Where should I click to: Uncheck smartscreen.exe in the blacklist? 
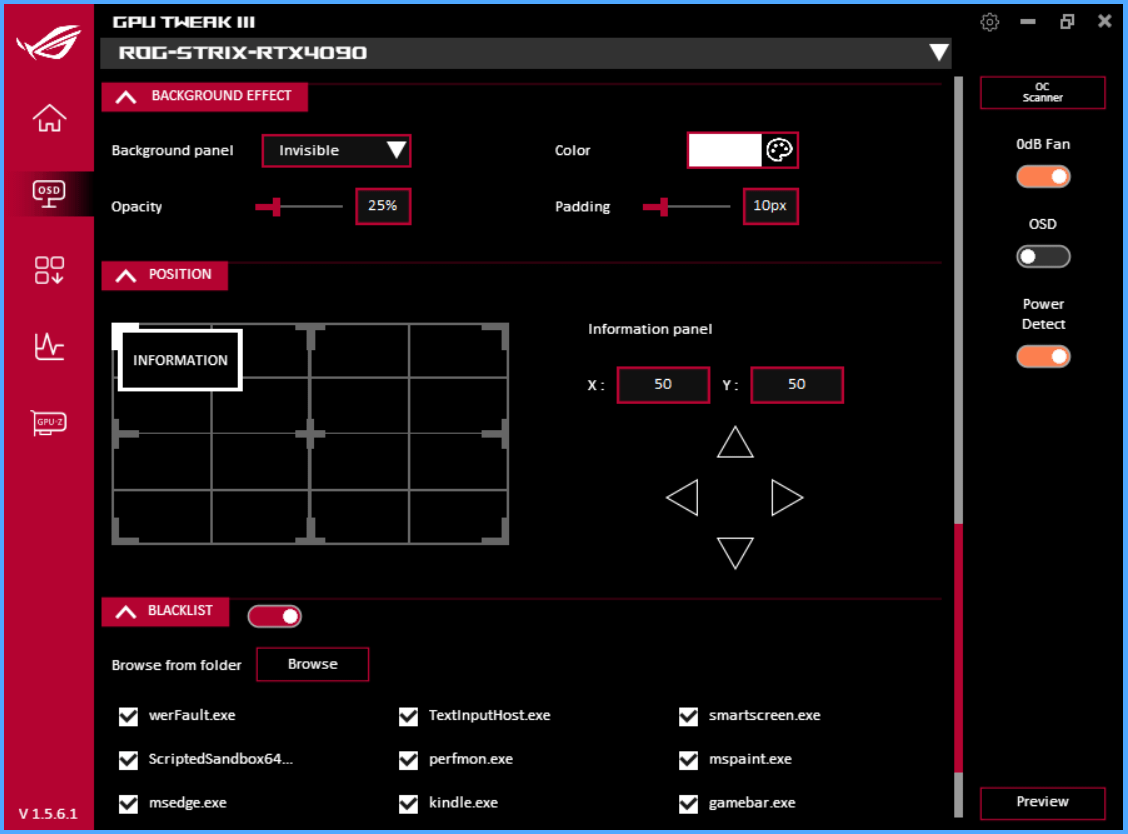688,716
